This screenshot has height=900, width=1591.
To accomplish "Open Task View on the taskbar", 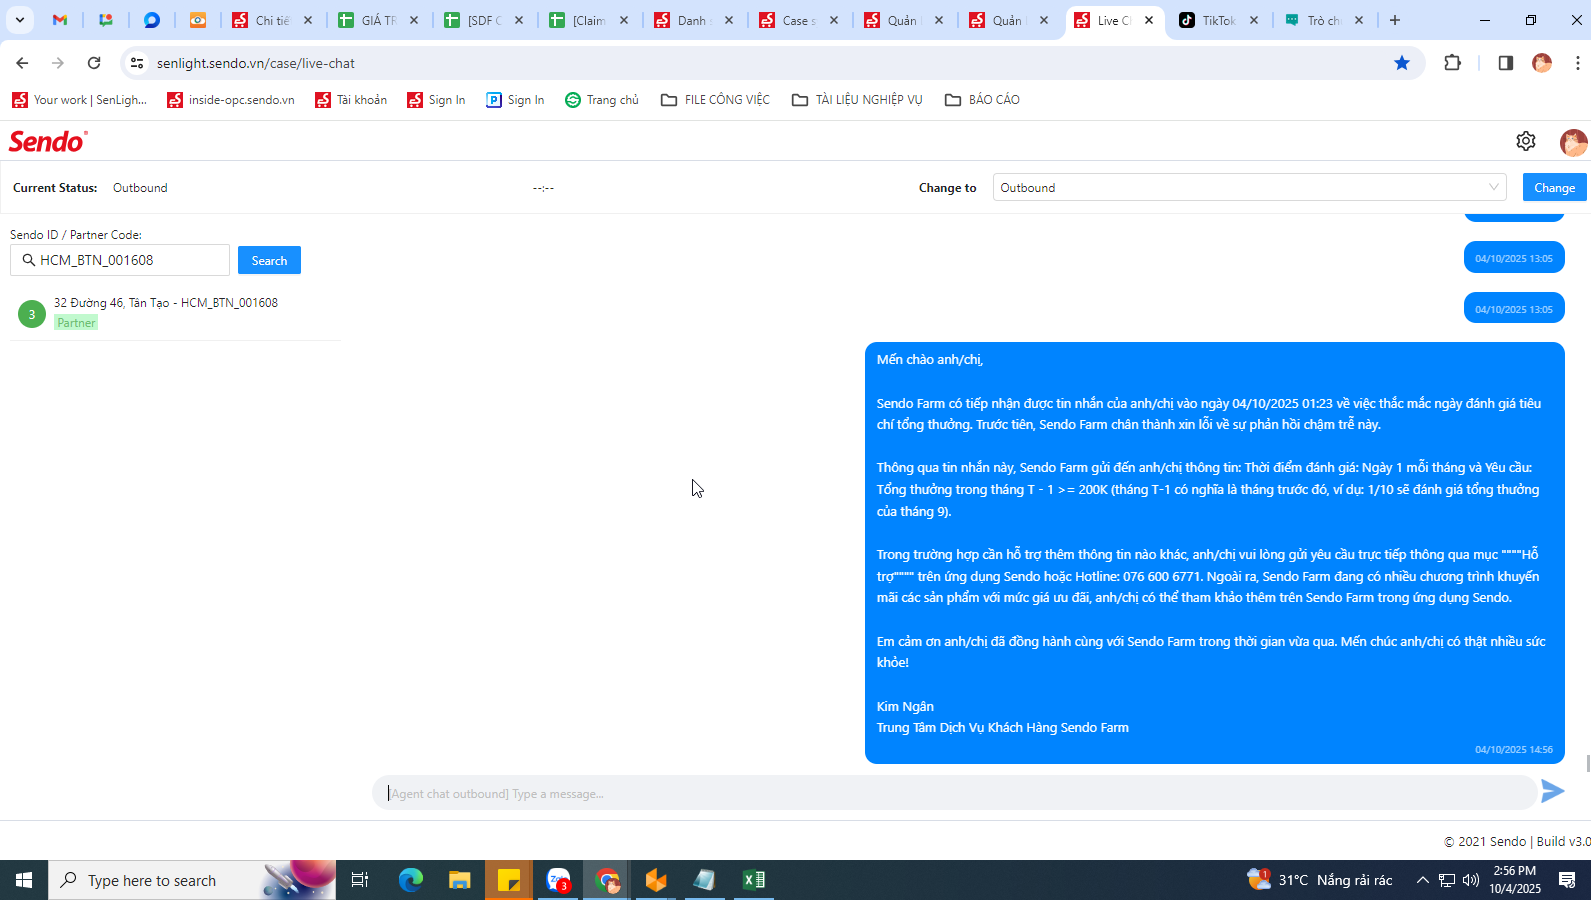I will click(x=360, y=880).
